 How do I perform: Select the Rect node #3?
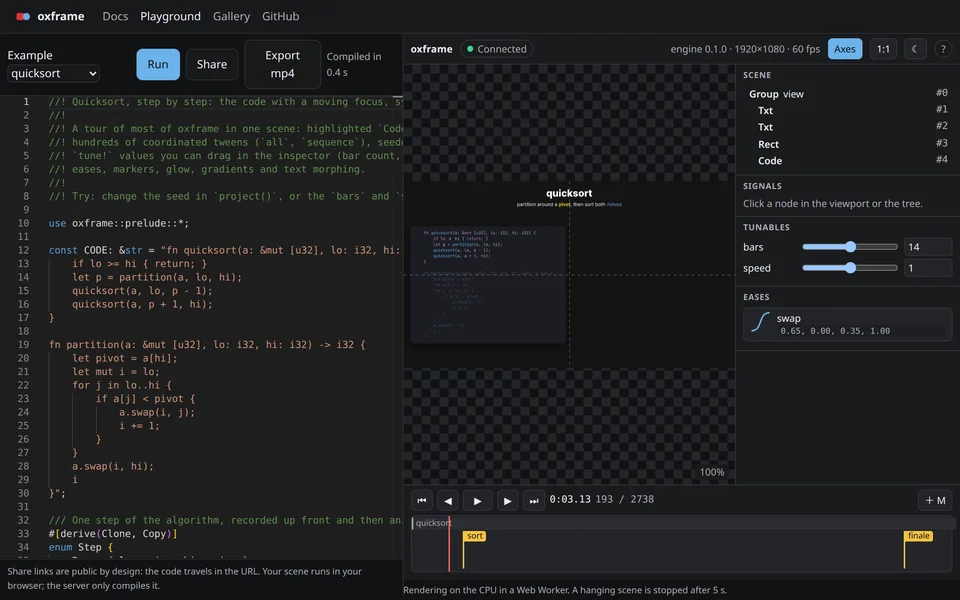click(x=847, y=144)
